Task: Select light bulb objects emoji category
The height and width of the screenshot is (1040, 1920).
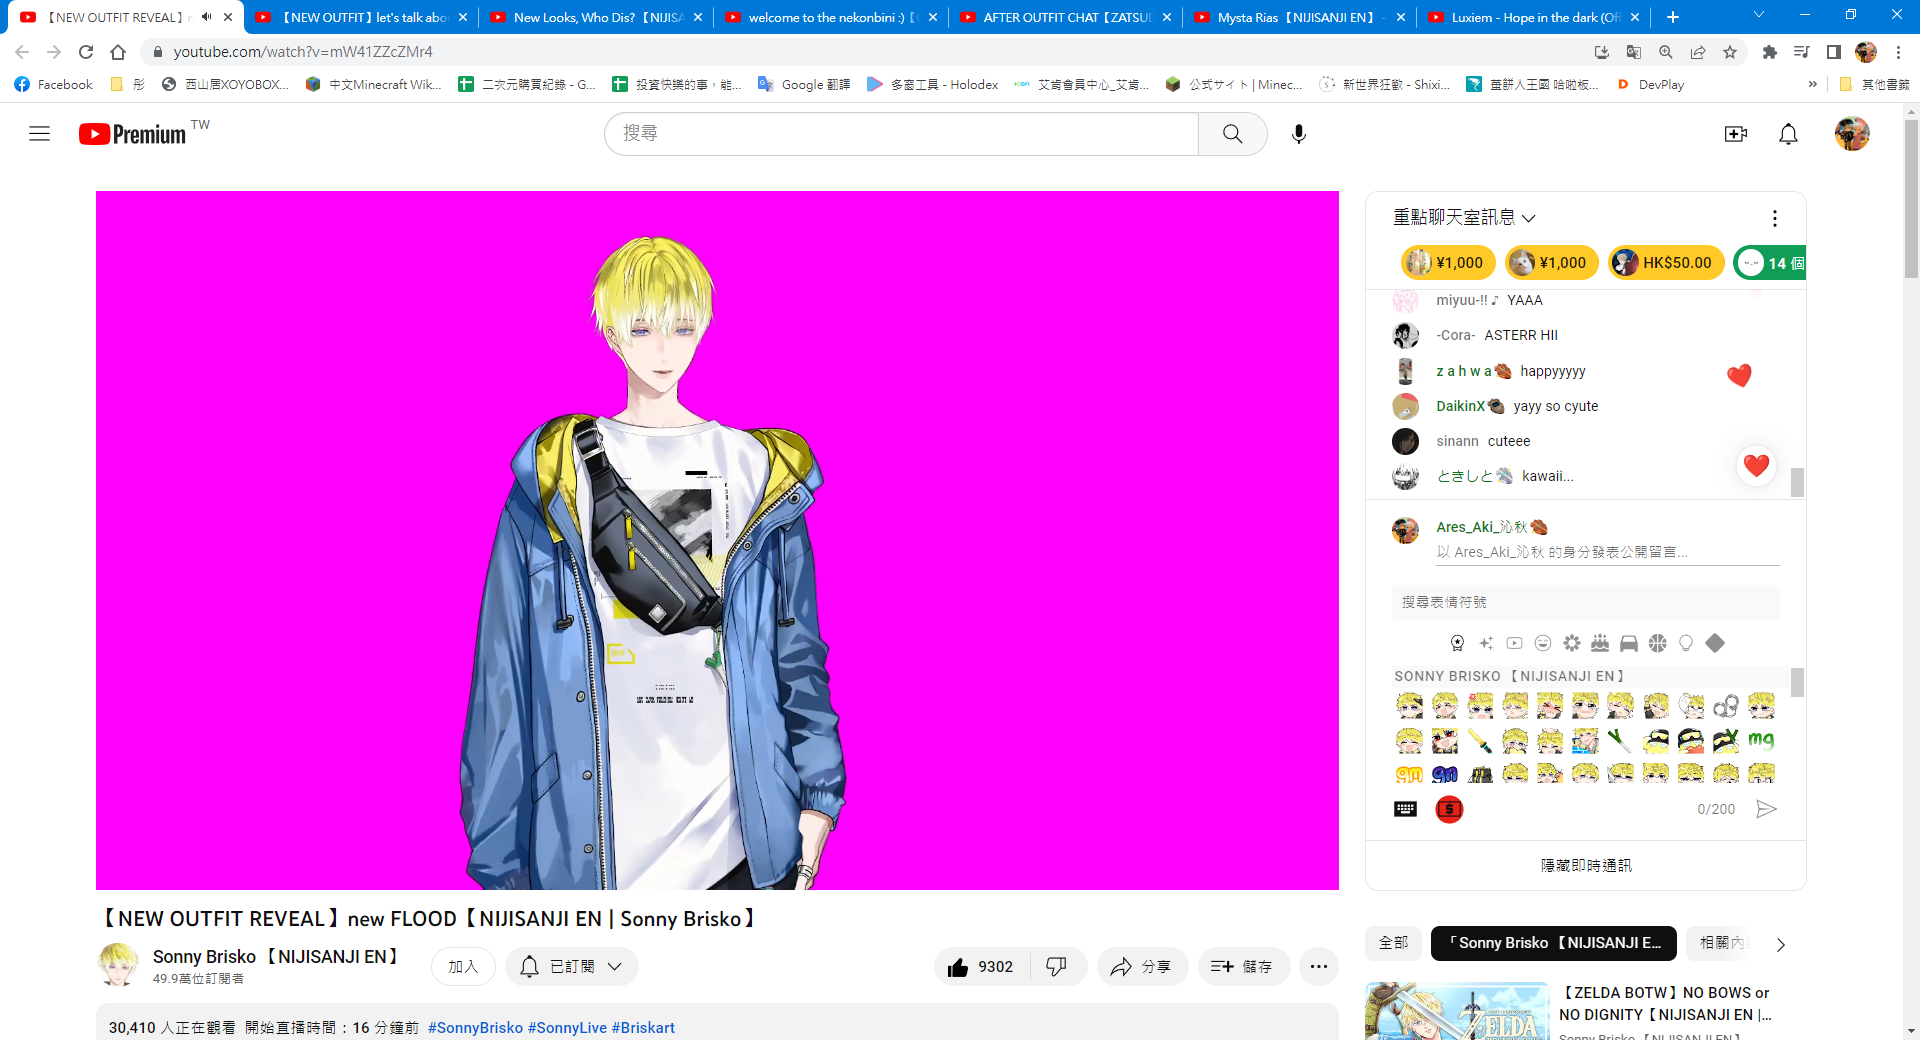Action: 1686,643
